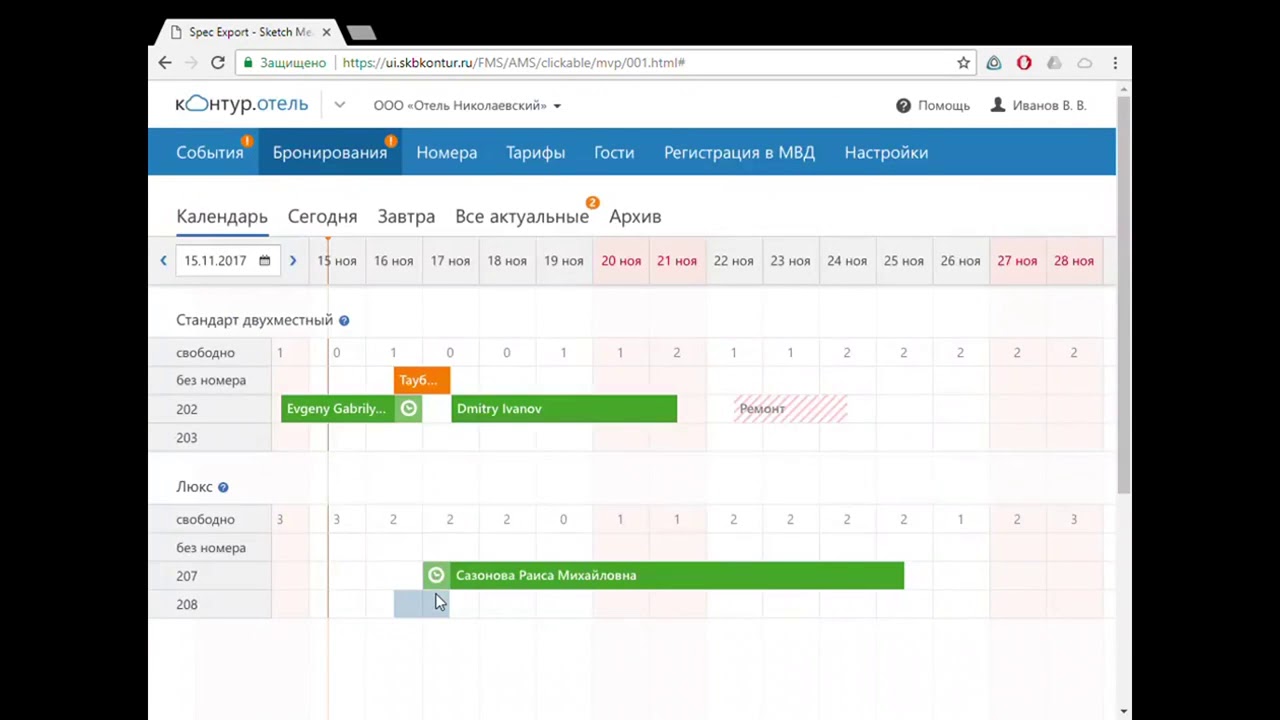Open calendar picker icon in date field
This screenshot has height=720, width=1280.
coord(264,261)
